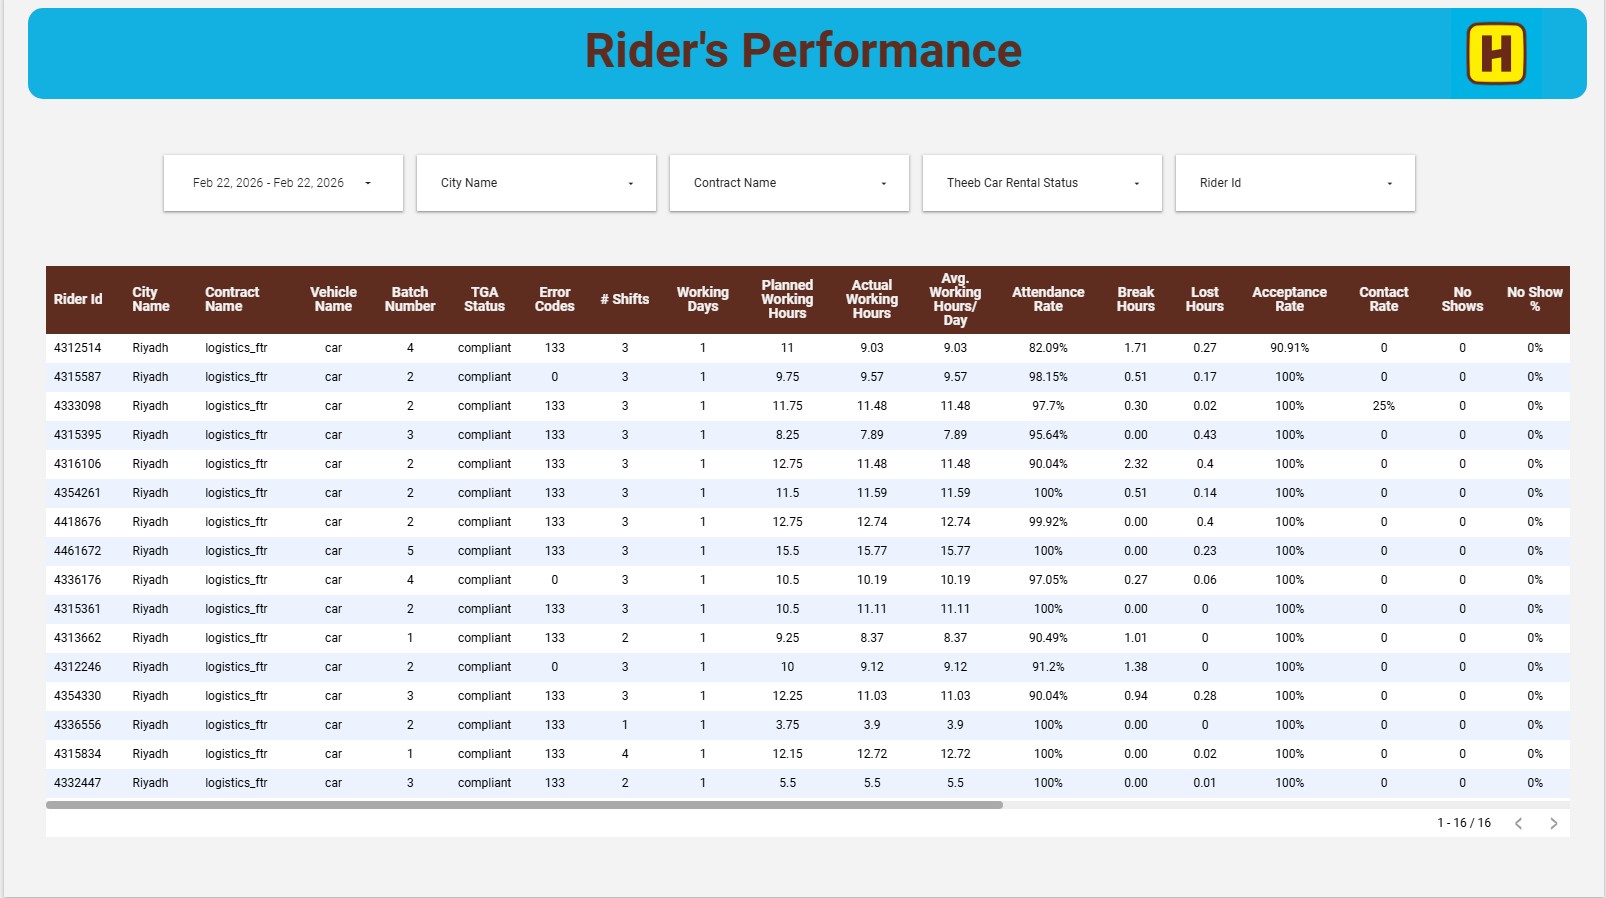Click the horizontal table scrollbar
This screenshot has width=1606, height=898.
point(524,805)
